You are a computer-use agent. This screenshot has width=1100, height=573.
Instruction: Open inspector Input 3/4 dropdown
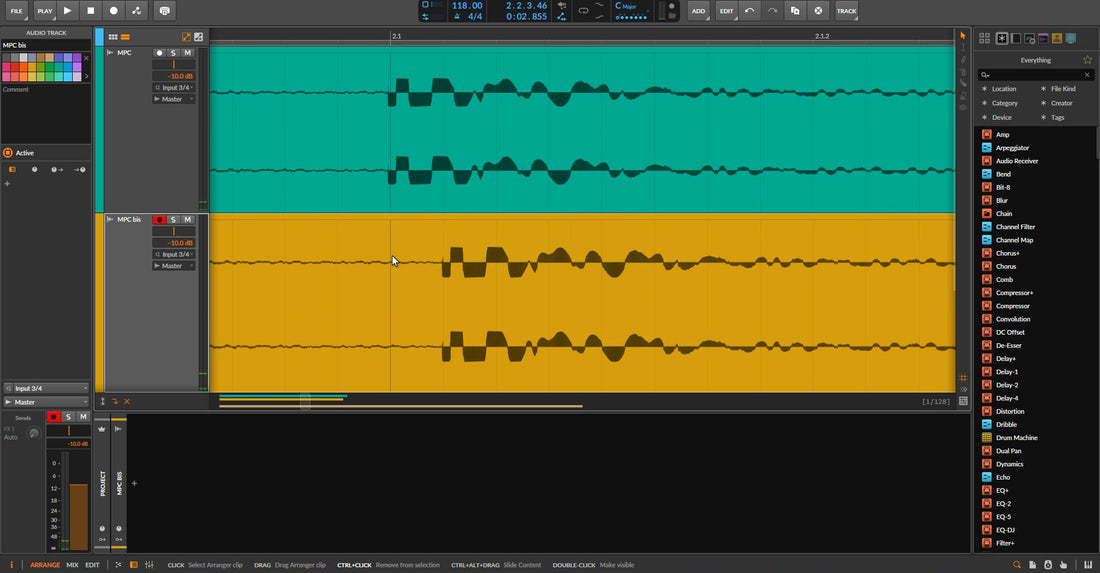click(x=46, y=388)
